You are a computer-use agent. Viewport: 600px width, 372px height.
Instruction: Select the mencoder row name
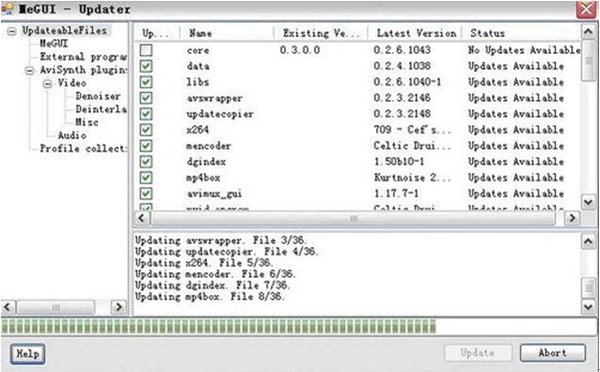coord(209,146)
